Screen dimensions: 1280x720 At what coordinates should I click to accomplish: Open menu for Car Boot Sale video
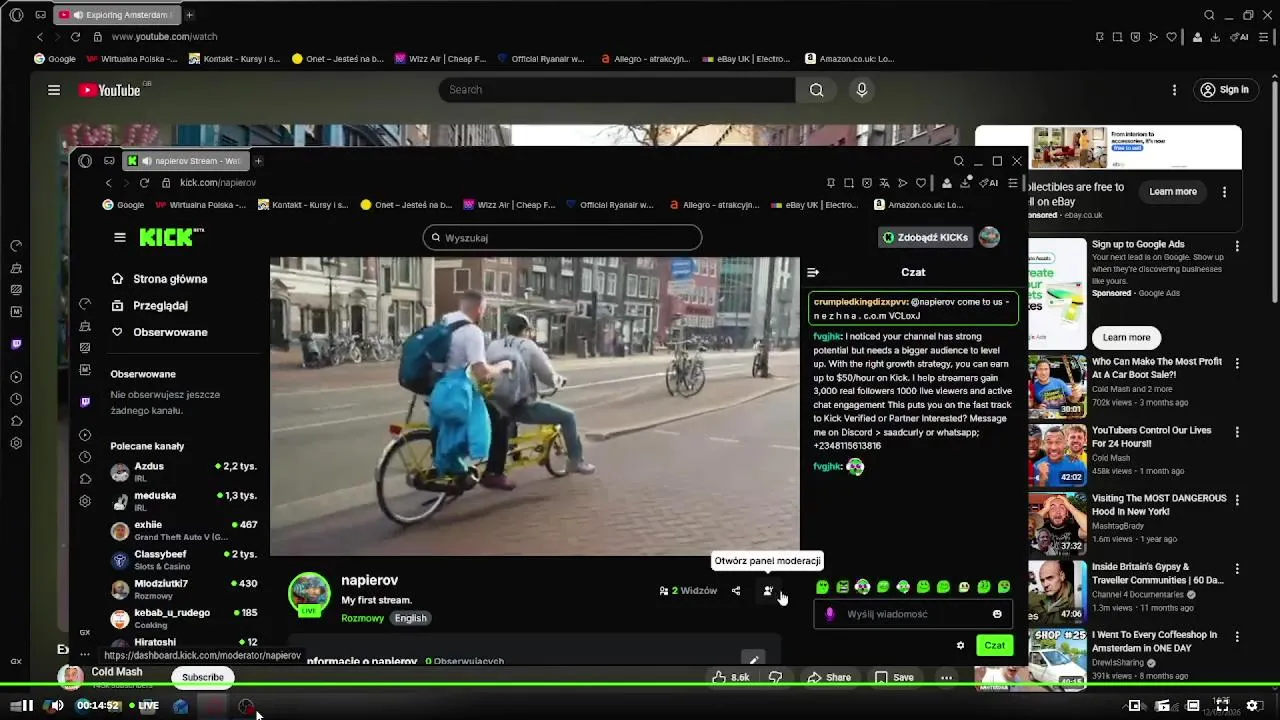(1237, 364)
